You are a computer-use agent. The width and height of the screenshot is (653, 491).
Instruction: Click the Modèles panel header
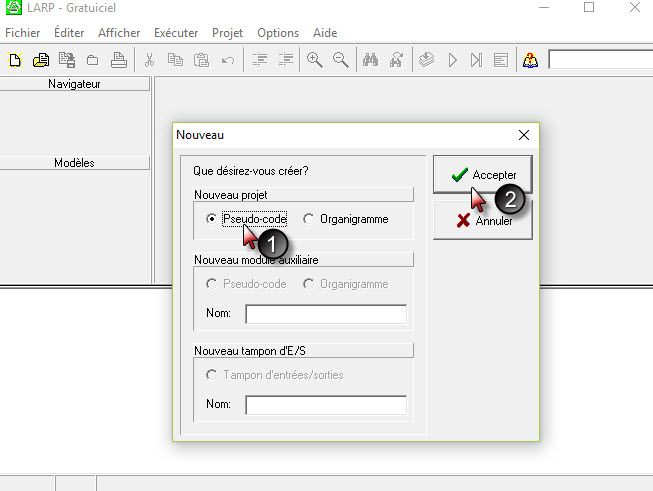tap(74, 162)
